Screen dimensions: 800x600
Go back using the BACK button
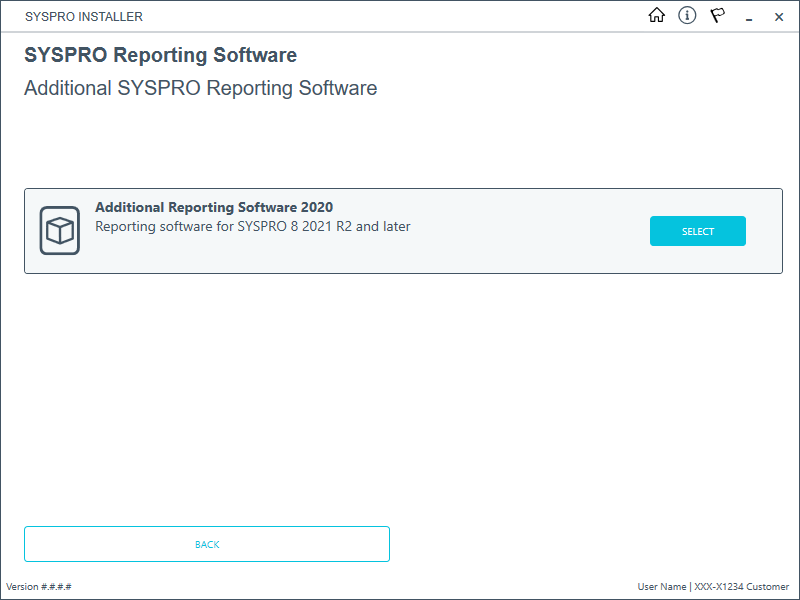point(207,544)
